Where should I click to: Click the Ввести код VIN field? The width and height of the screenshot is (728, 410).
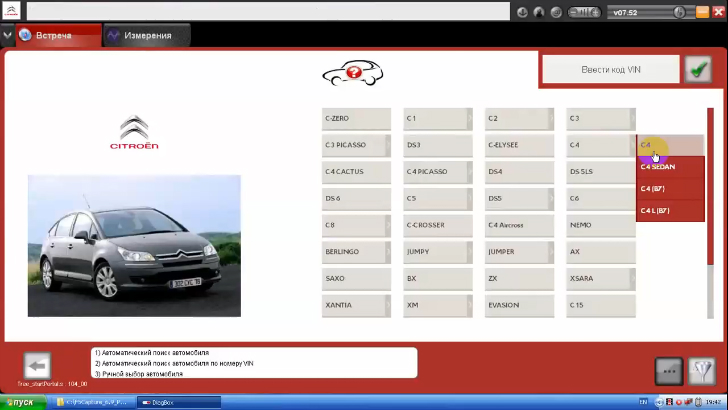611,70
